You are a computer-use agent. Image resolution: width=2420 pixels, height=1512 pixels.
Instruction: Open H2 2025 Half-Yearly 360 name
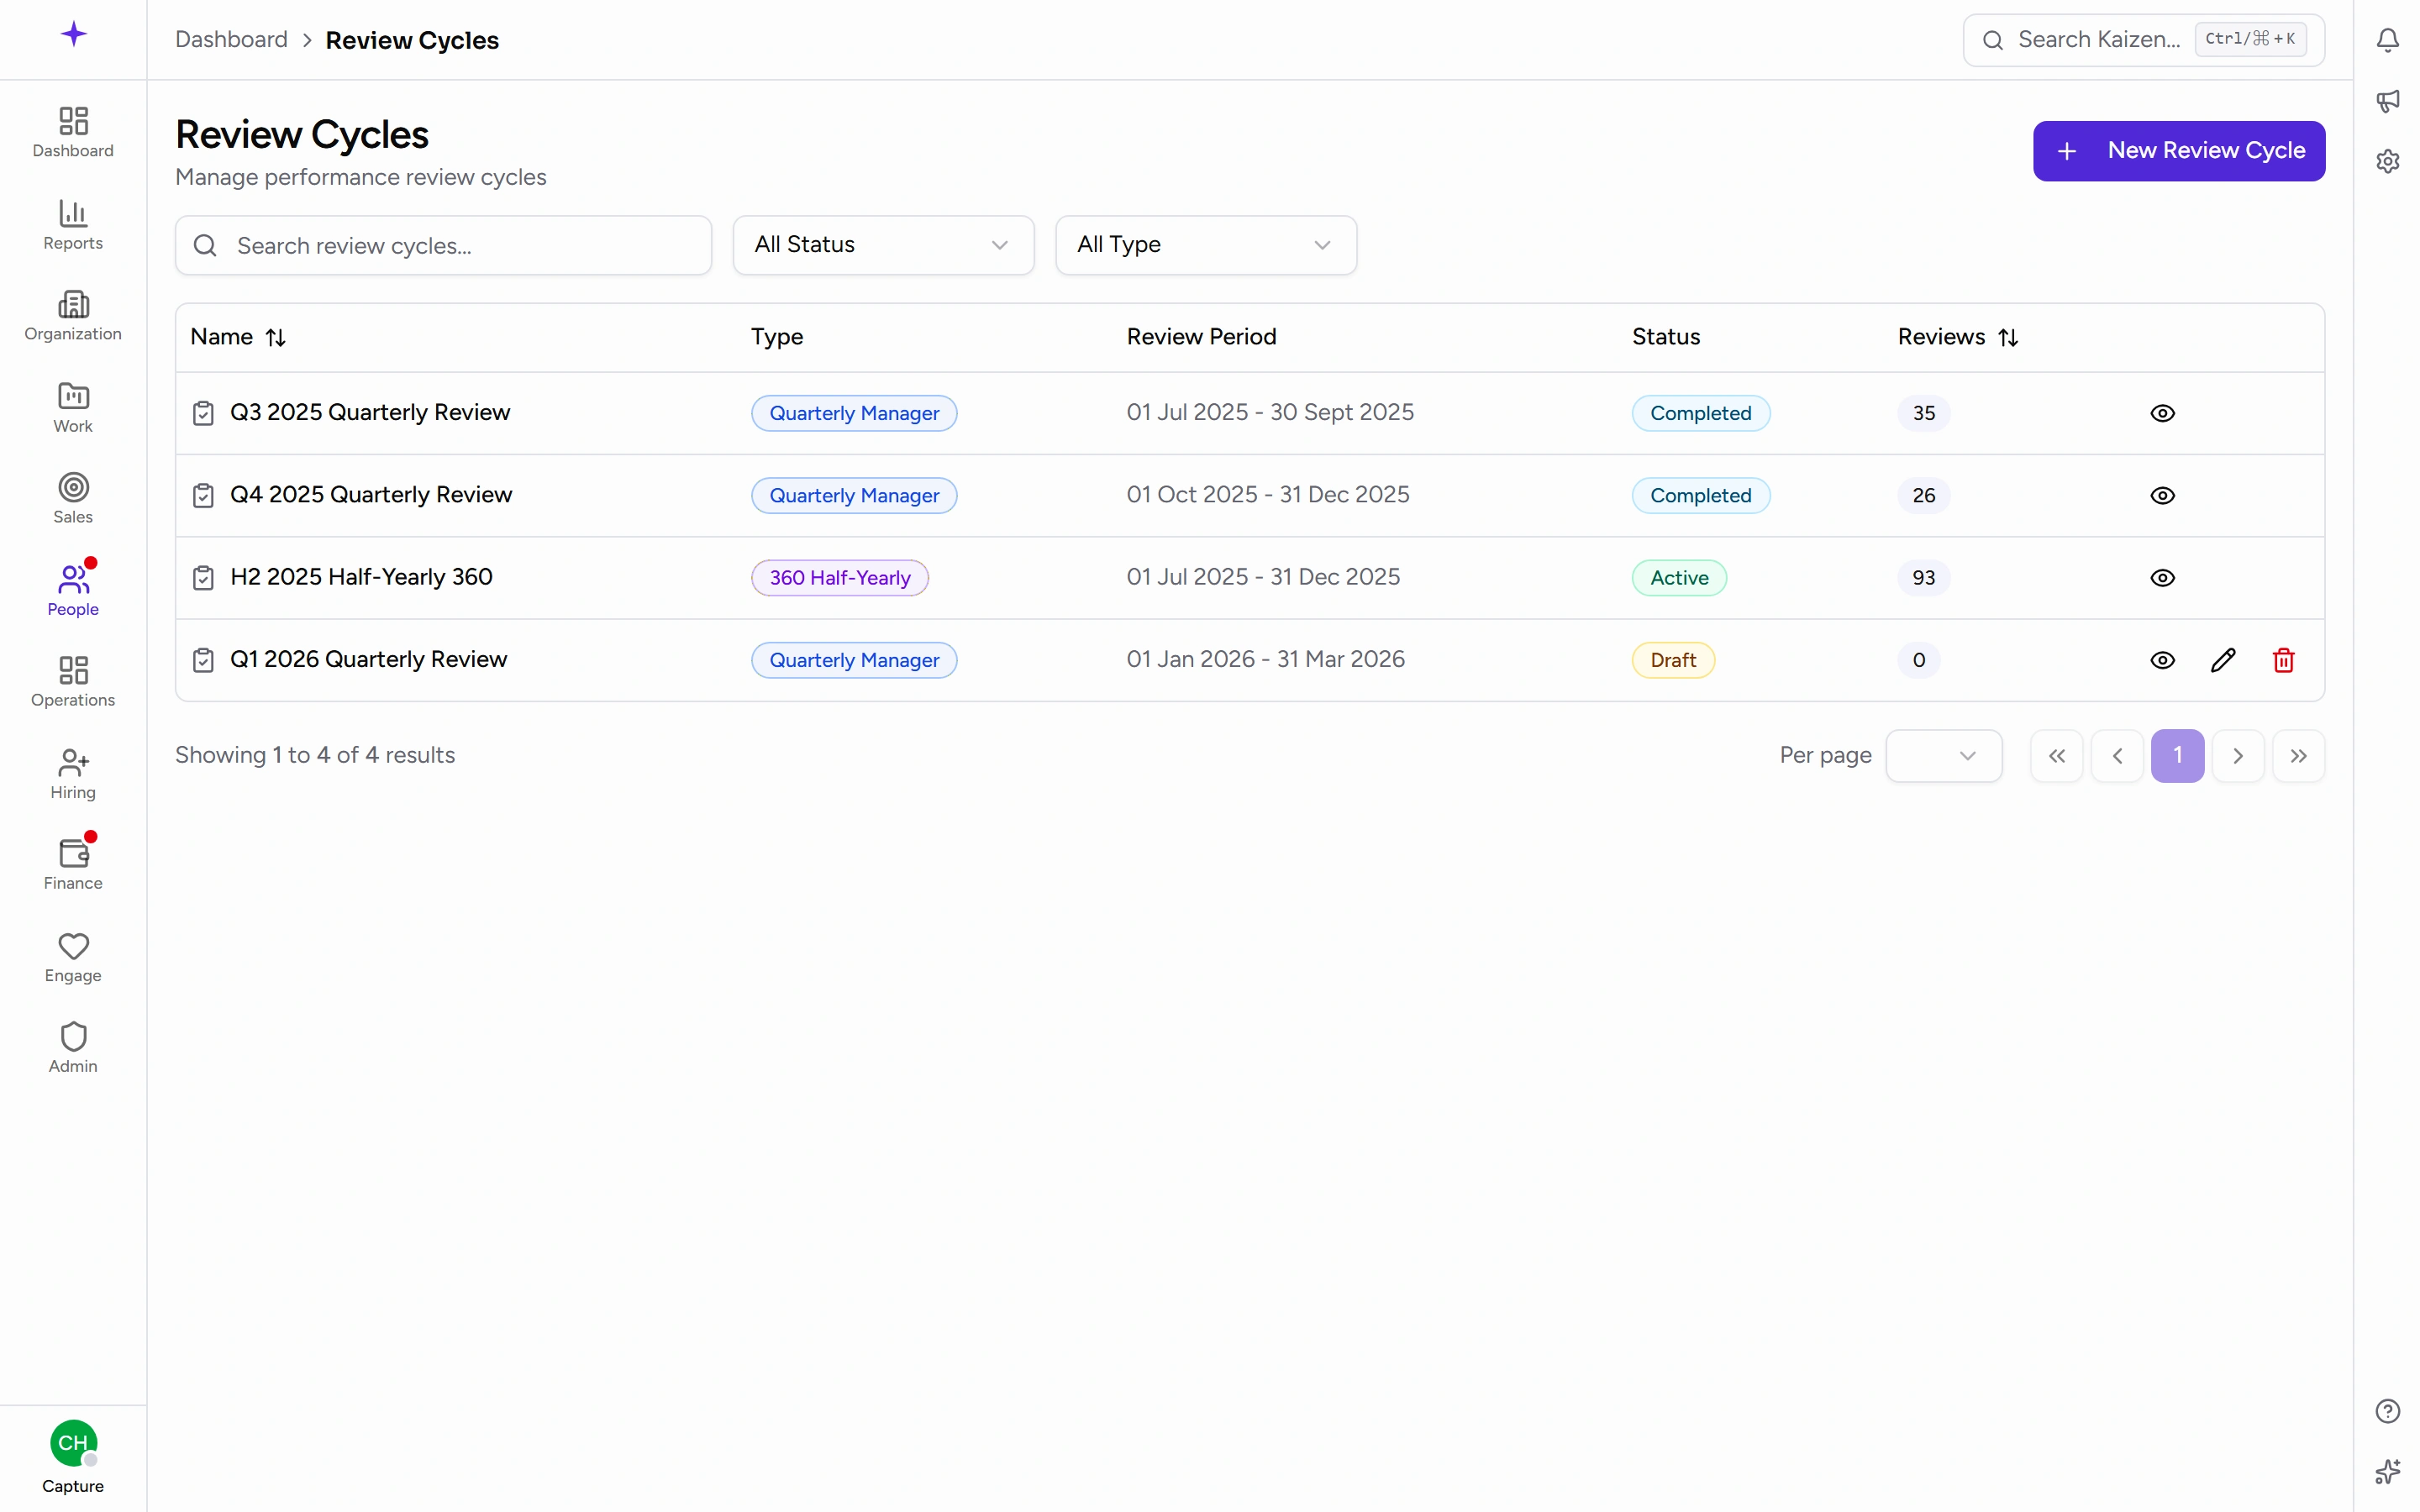pos(361,577)
